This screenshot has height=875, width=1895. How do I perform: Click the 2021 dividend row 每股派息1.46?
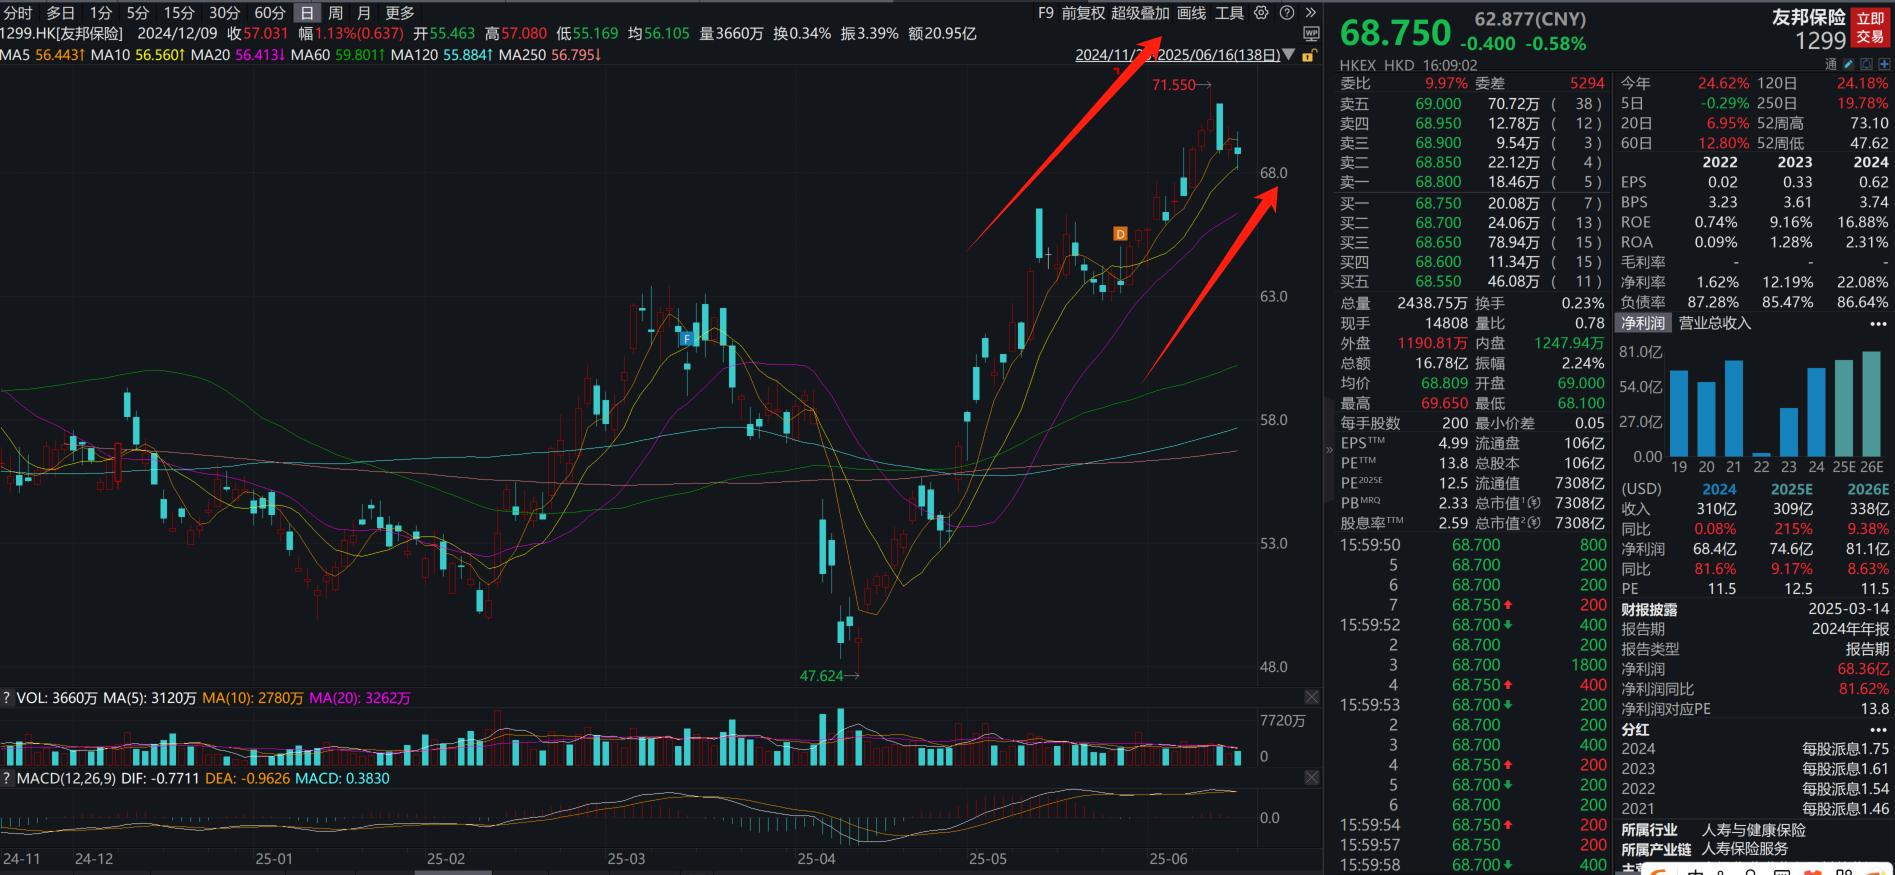tap(1755, 809)
